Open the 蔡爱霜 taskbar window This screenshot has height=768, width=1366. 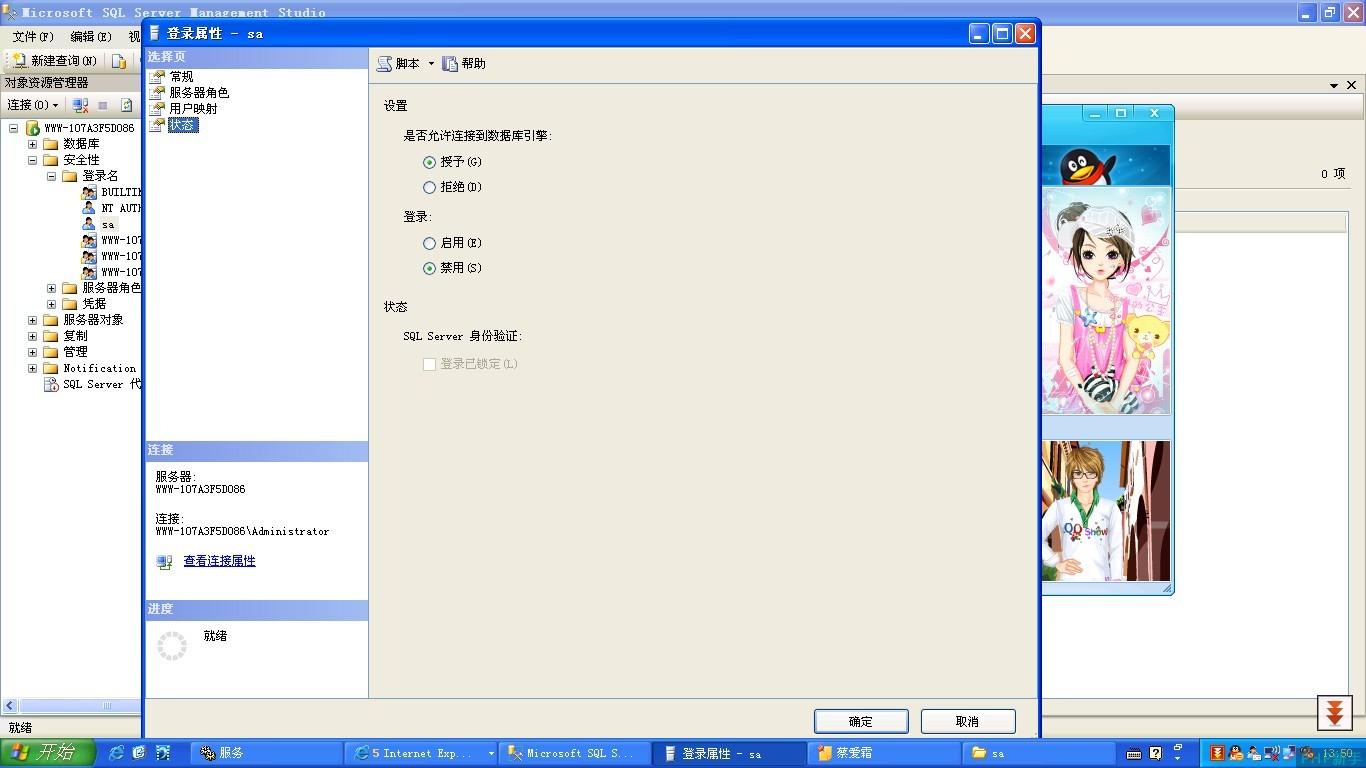(x=884, y=753)
